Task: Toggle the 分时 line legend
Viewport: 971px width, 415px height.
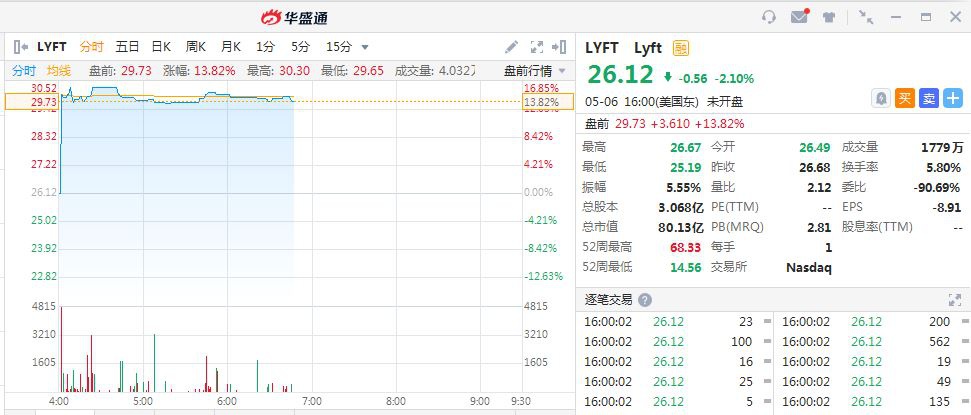Action: click(x=24, y=71)
